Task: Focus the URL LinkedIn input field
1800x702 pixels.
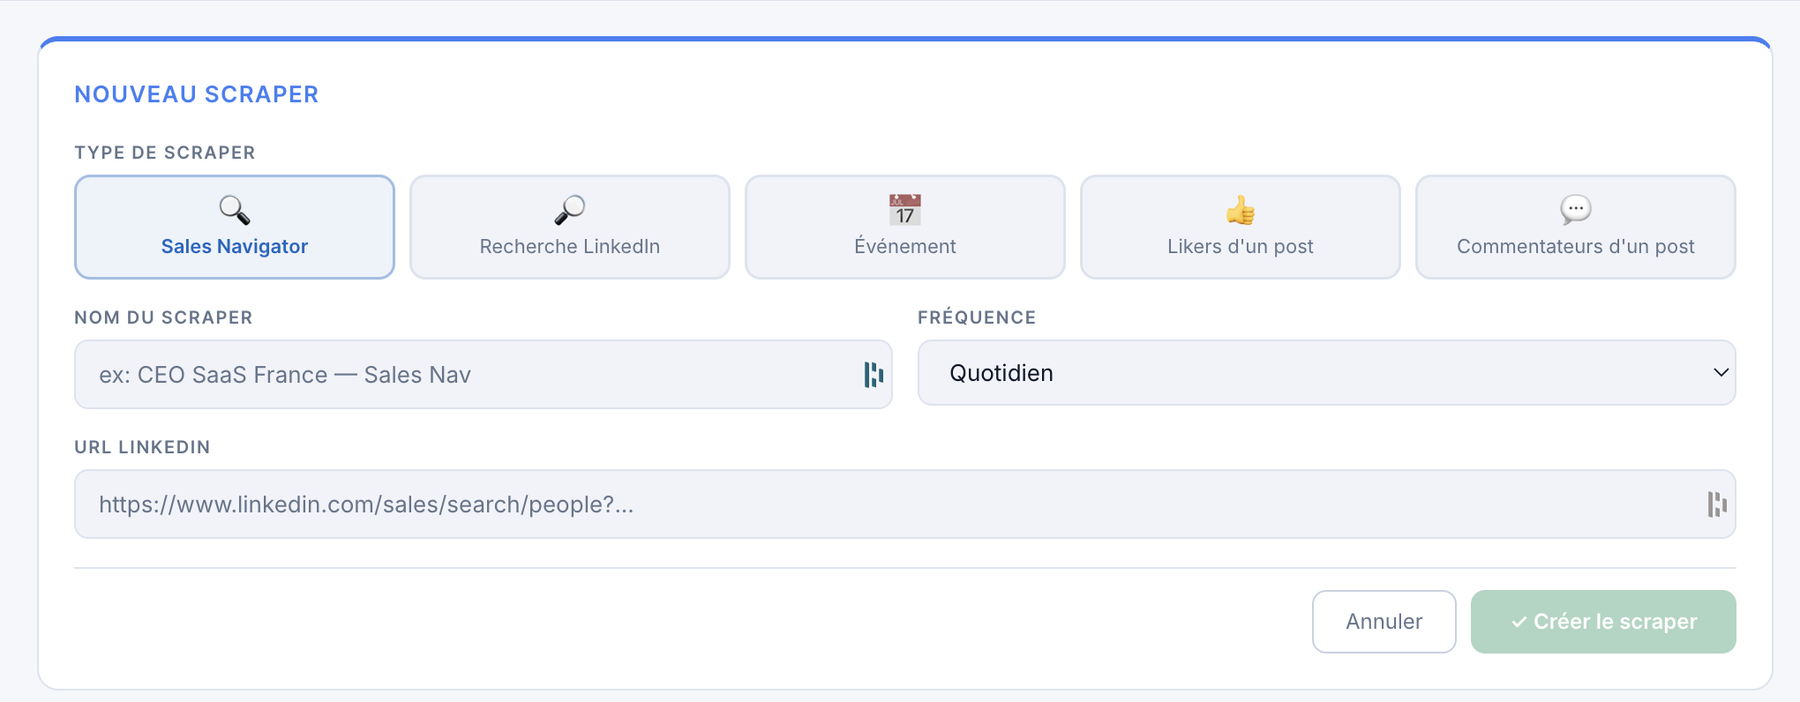Action: click(905, 504)
